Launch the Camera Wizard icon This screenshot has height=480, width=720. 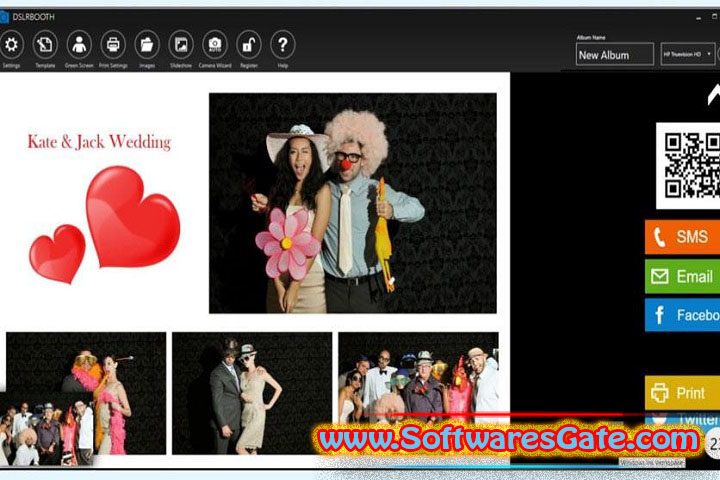pyautogui.click(x=215, y=45)
